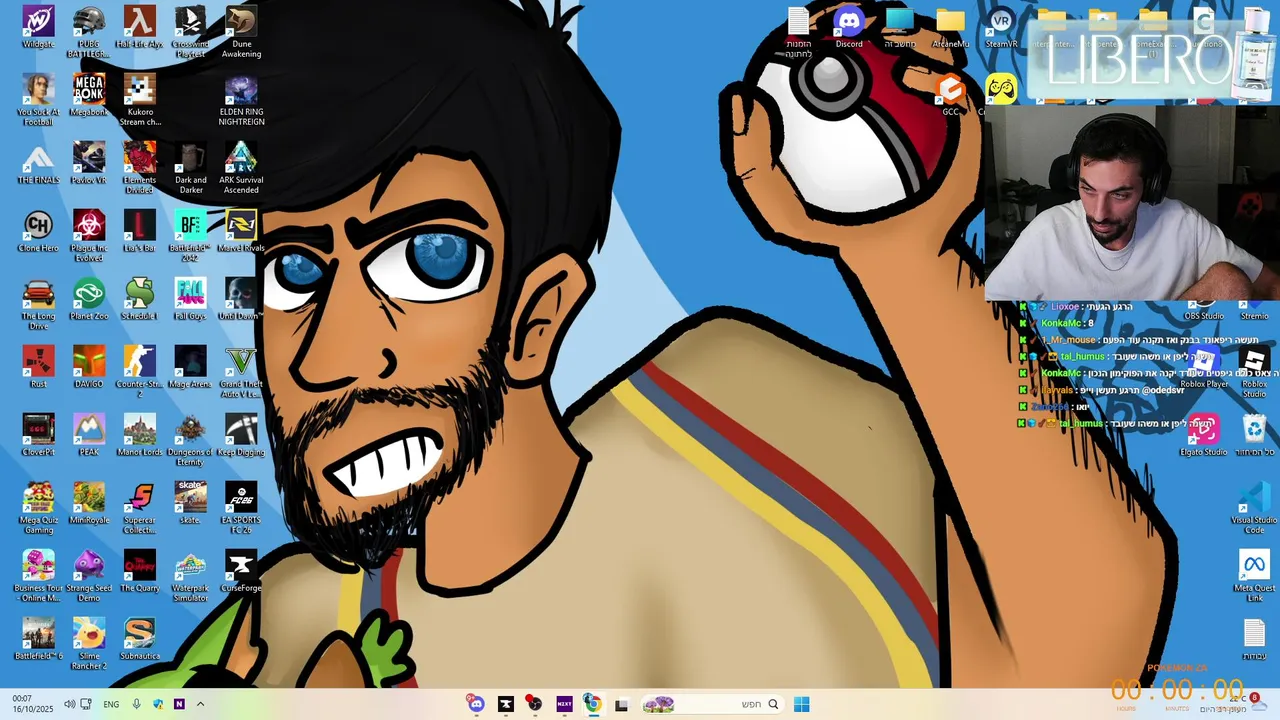
Task: Open Discord from the taskbar
Action: (476, 704)
